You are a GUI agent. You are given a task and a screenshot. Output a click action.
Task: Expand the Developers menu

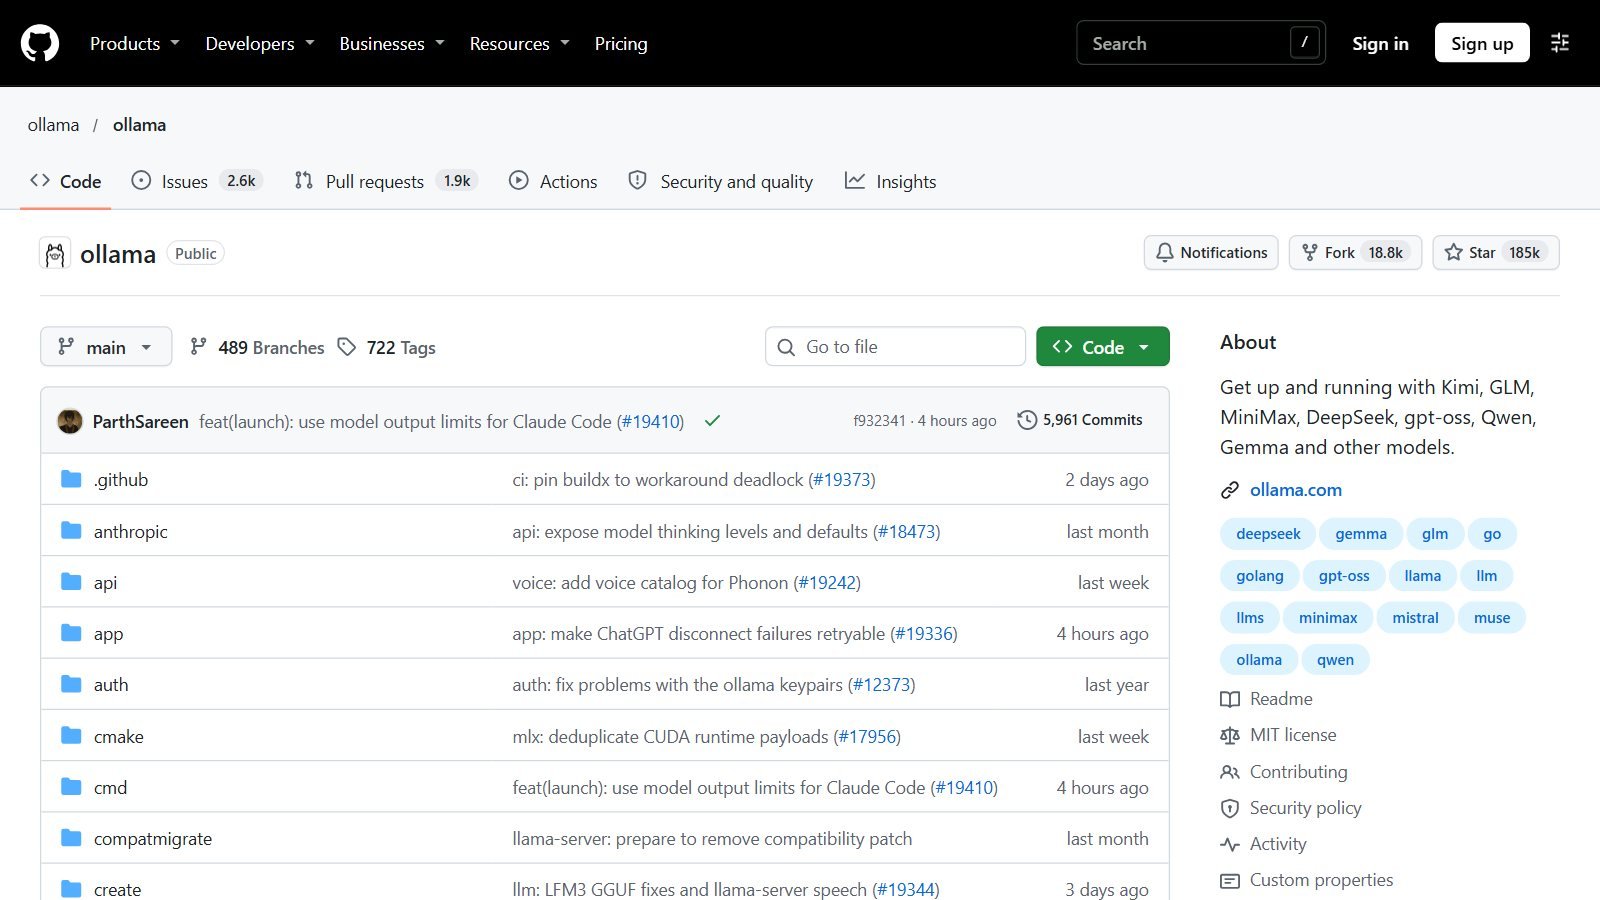(260, 43)
